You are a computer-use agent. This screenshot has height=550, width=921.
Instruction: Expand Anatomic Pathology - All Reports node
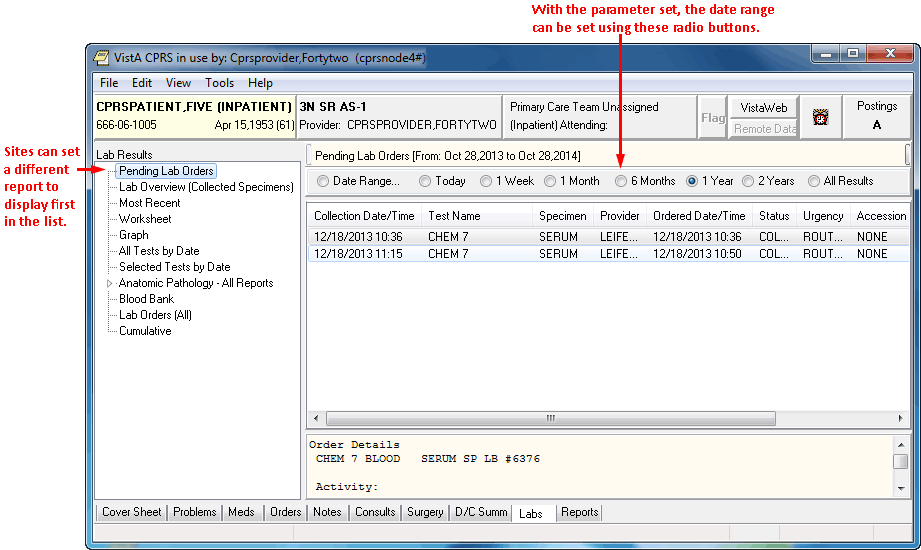coord(109,283)
